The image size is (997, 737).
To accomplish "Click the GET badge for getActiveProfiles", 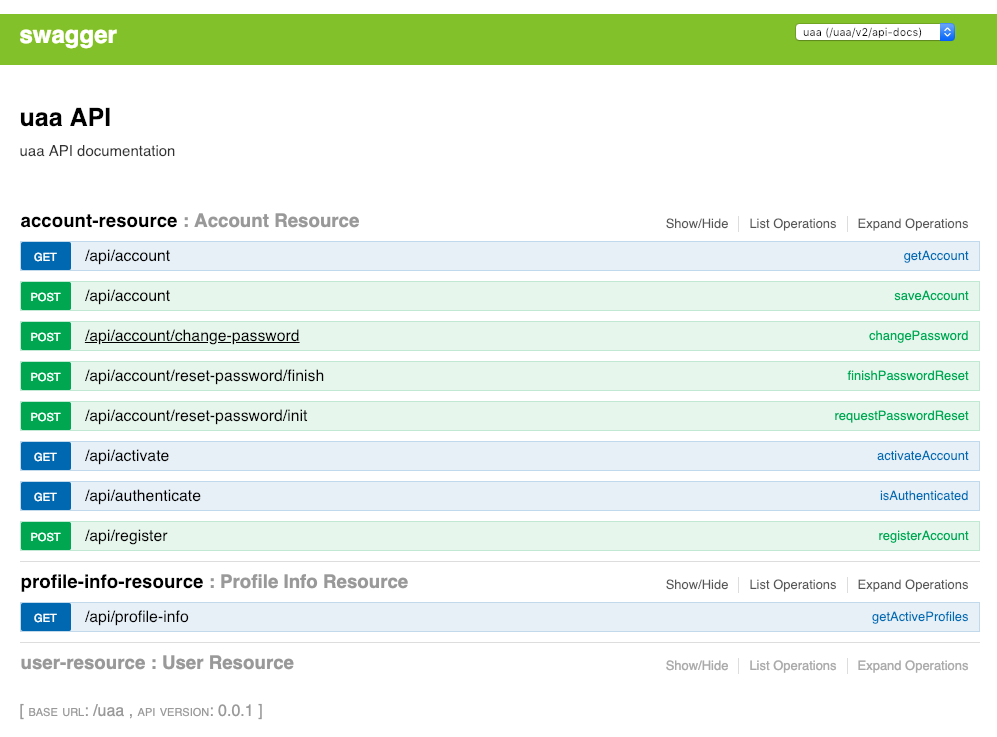I will (45, 617).
